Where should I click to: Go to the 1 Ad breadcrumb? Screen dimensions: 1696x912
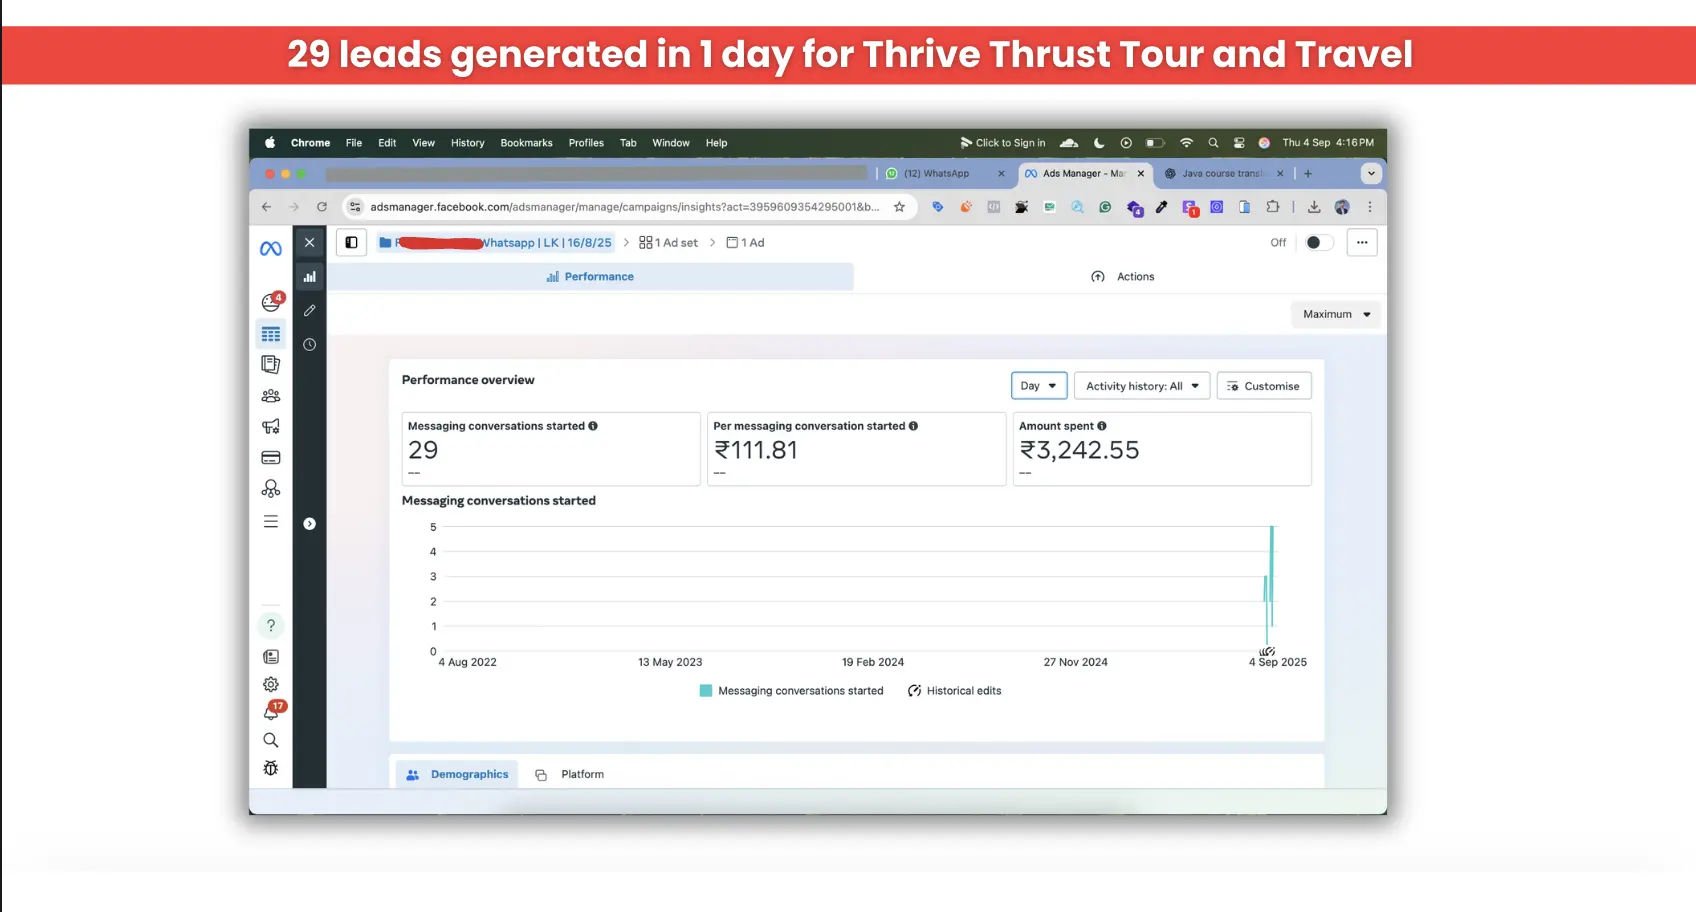coord(746,243)
